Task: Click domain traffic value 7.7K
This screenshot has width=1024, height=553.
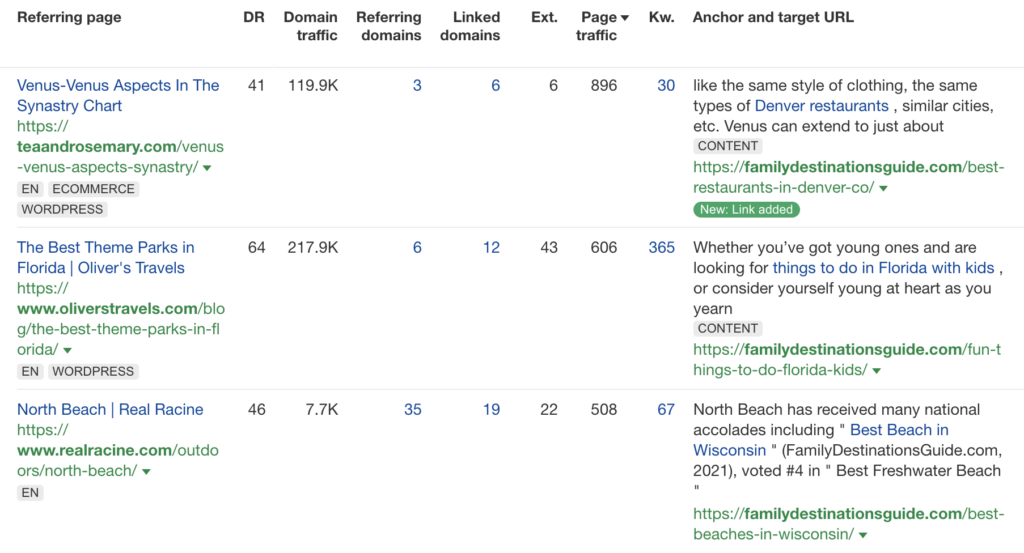Action: pos(322,409)
